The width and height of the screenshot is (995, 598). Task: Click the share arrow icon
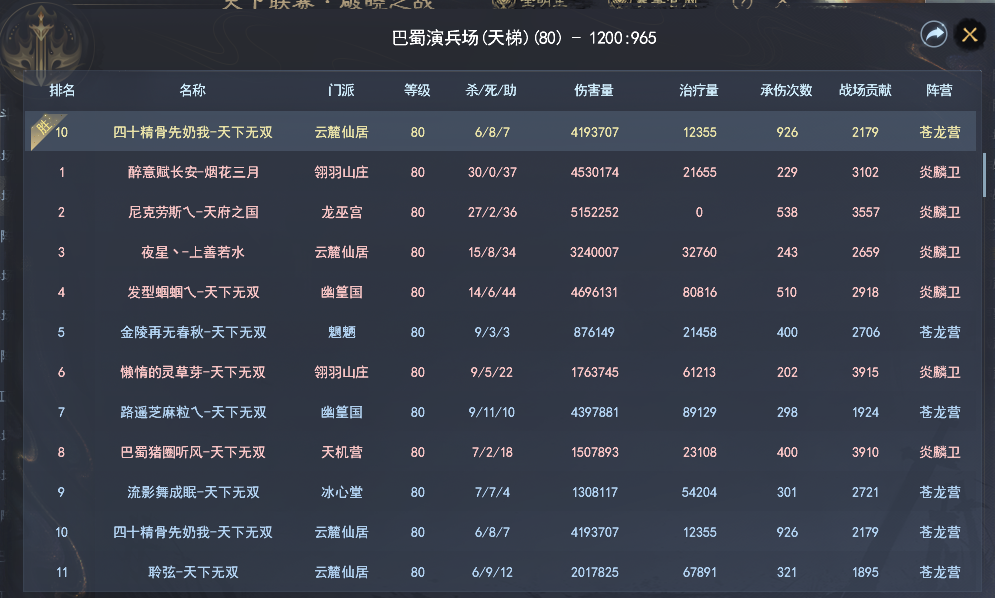(x=934, y=34)
